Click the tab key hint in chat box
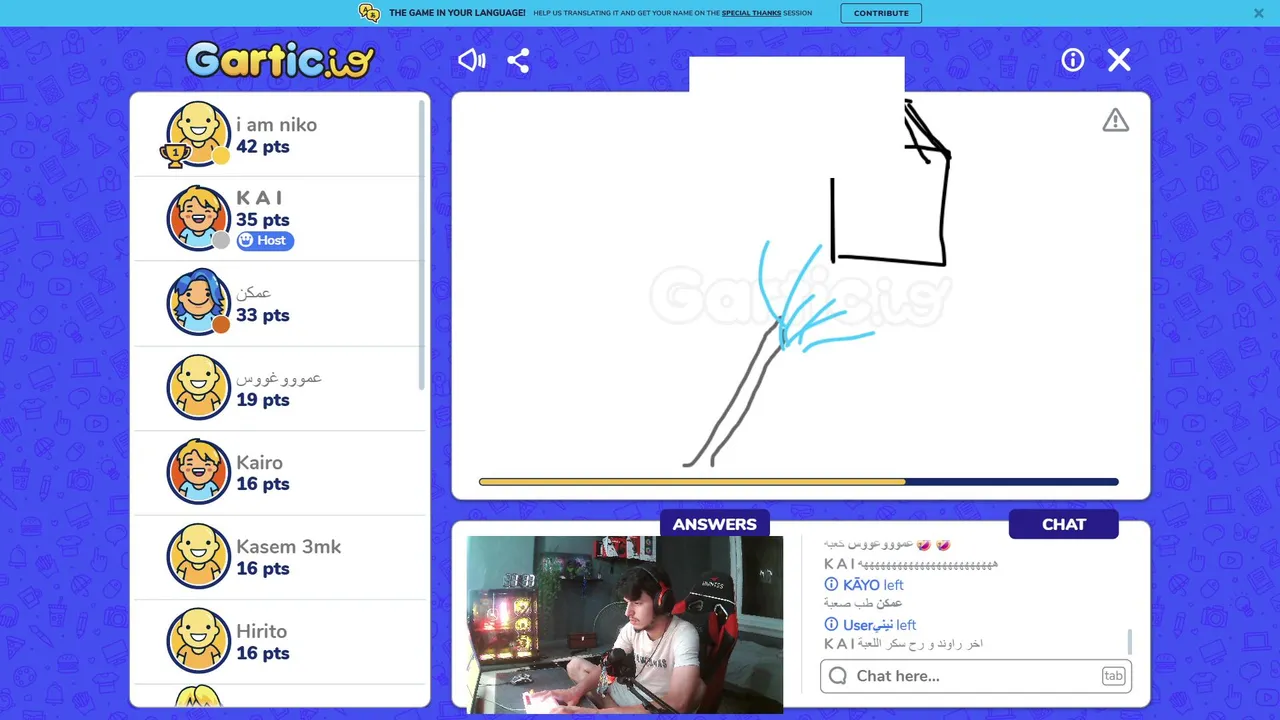This screenshot has width=1280, height=720. coord(1113,676)
